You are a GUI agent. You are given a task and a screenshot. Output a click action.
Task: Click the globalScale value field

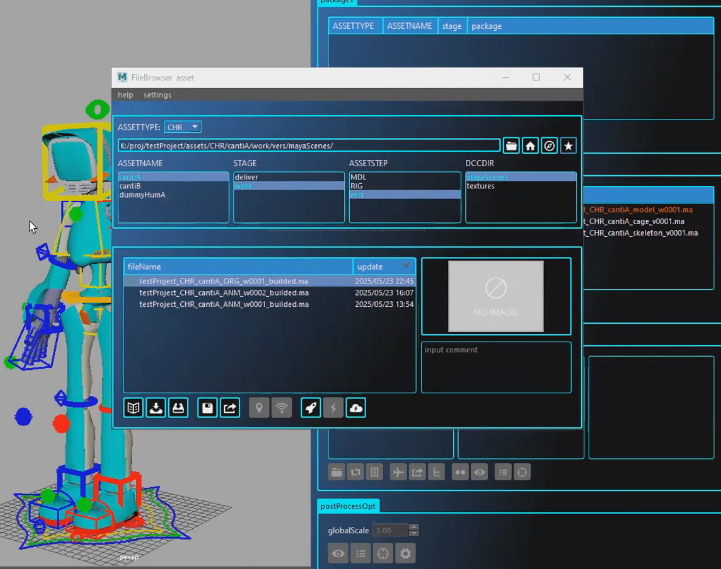point(390,530)
